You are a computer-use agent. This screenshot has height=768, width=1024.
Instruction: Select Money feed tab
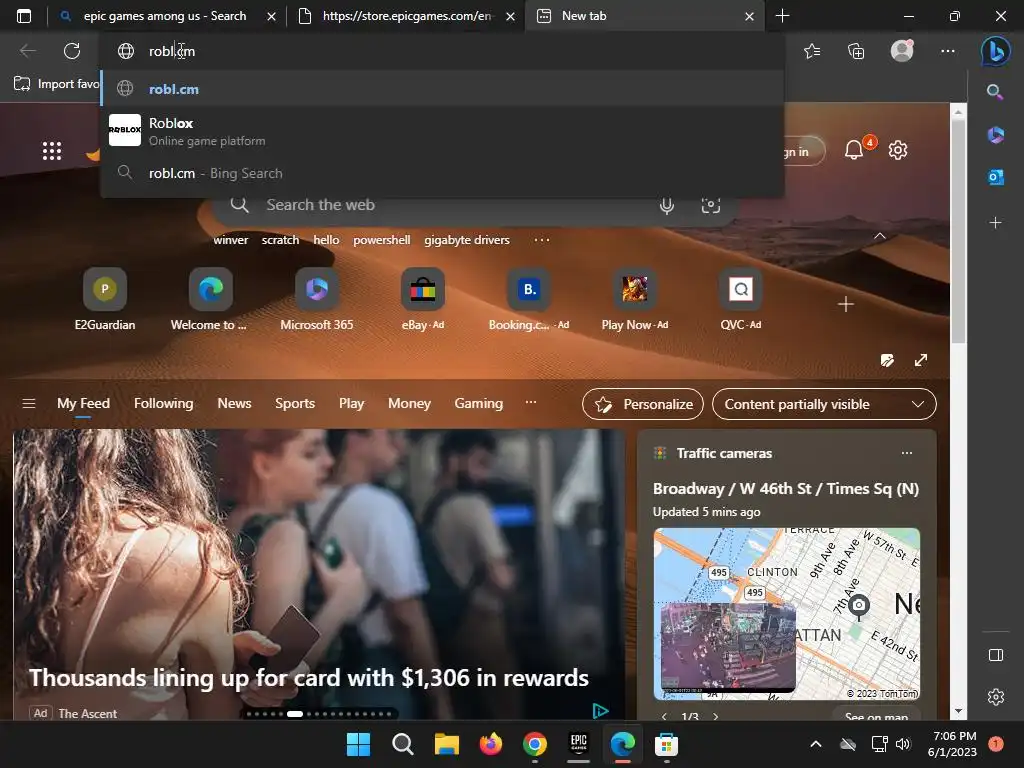(409, 404)
